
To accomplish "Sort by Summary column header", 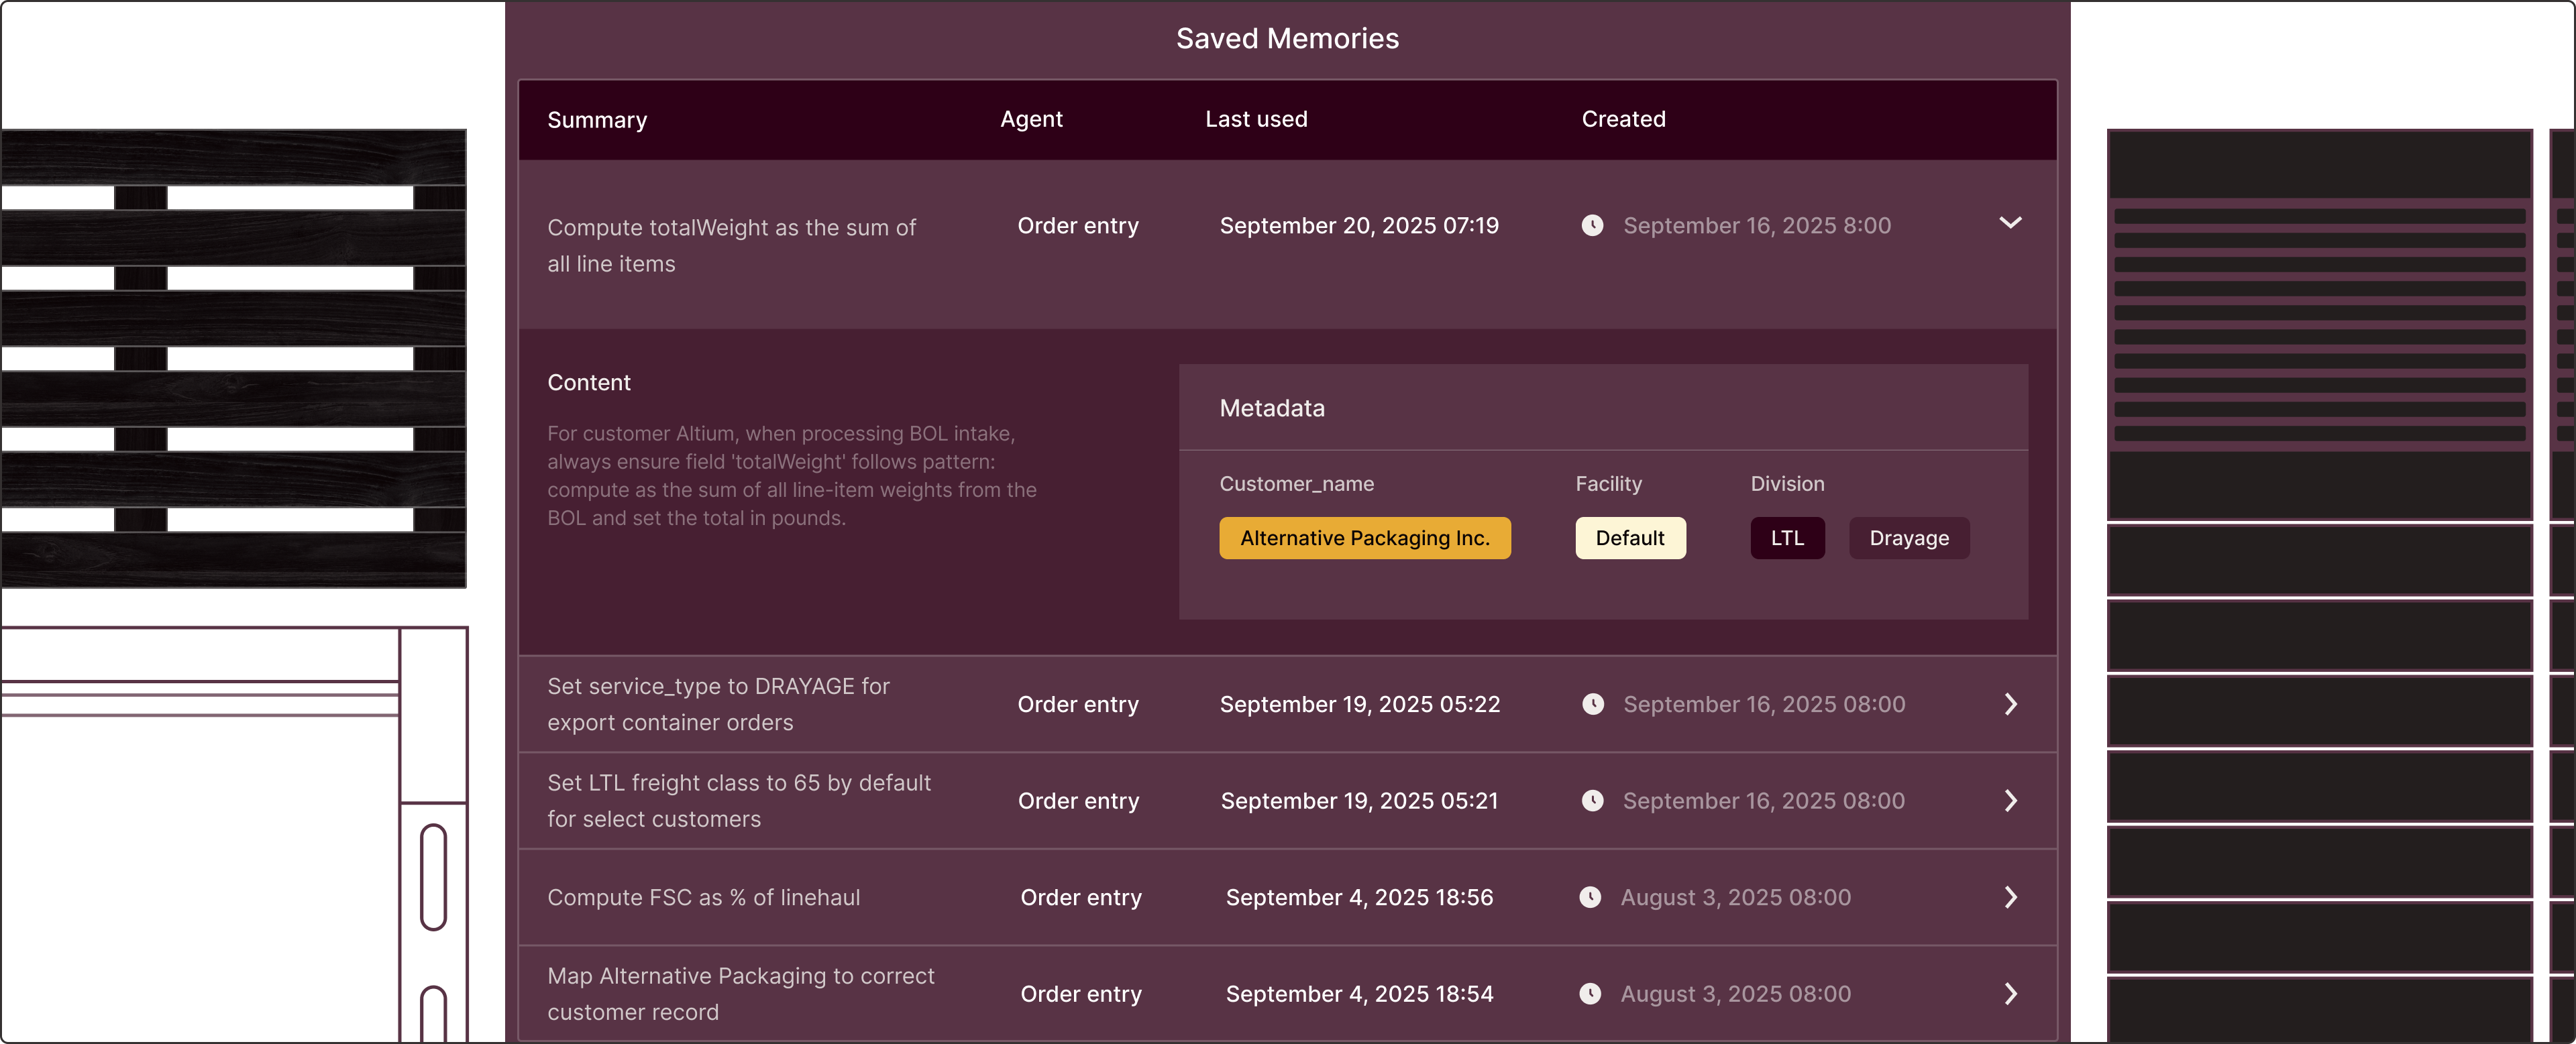I will (x=597, y=120).
